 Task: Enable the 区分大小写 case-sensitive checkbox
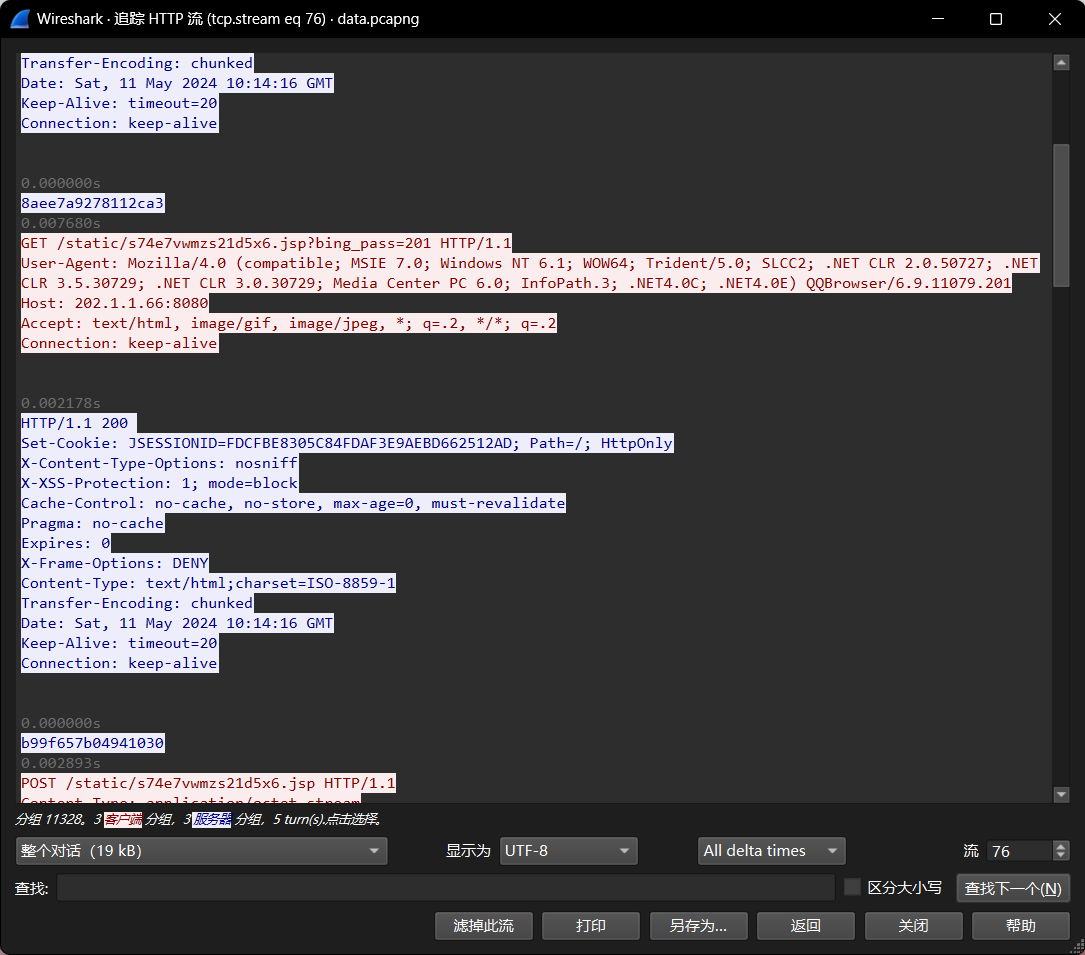(852, 887)
